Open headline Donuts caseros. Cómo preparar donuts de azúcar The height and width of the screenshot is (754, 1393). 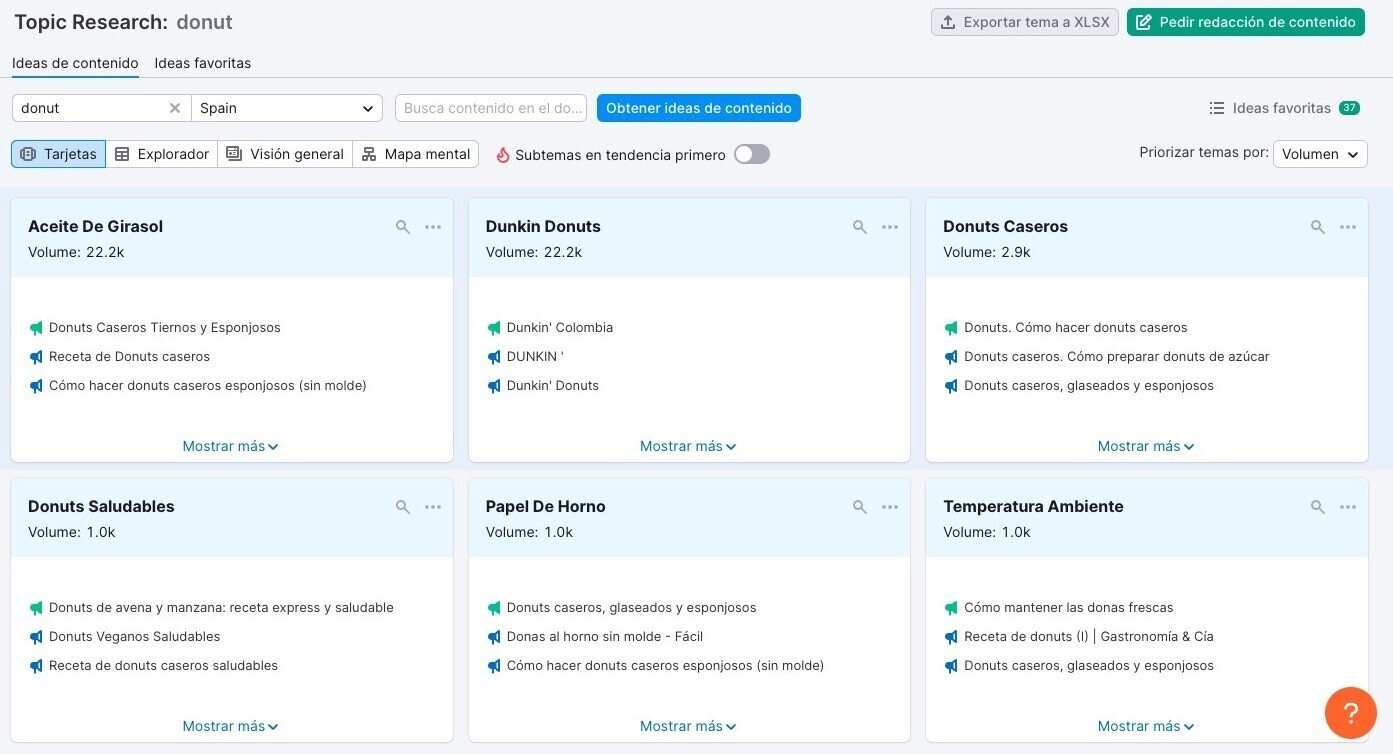pos(1117,357)
